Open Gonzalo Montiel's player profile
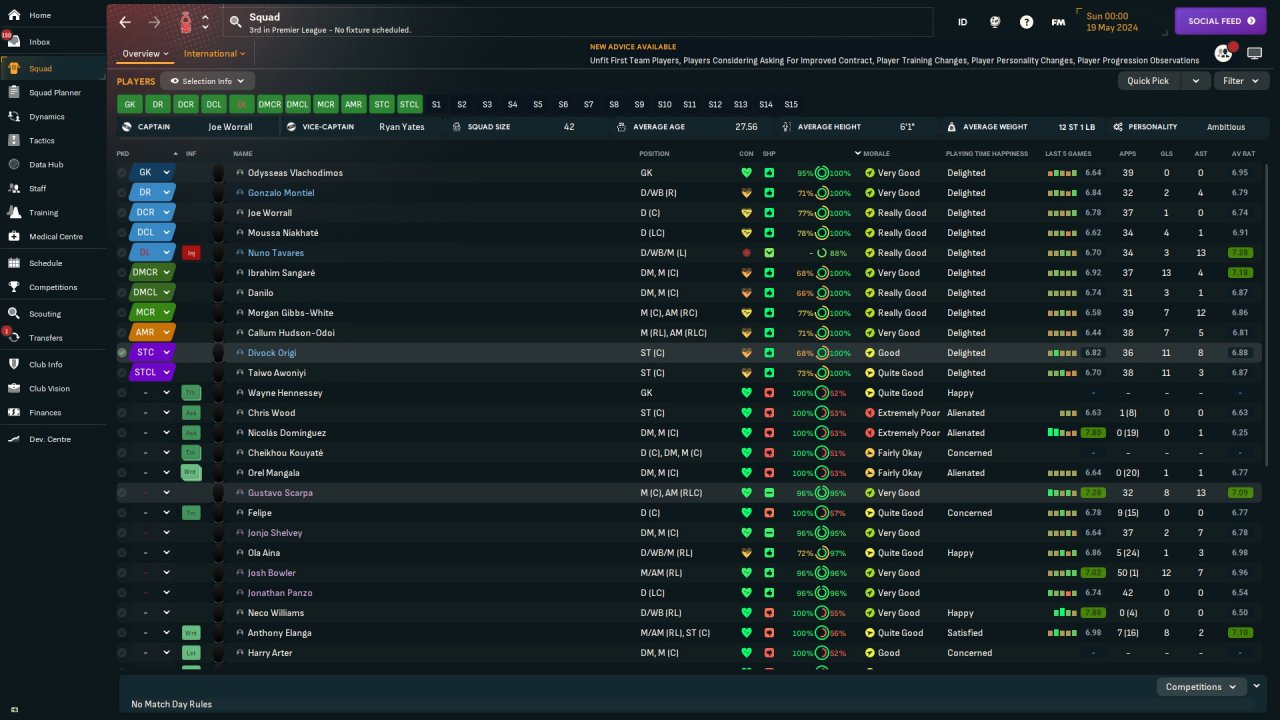This screenshot has height=720, width=1280. (x=281, y=193)
